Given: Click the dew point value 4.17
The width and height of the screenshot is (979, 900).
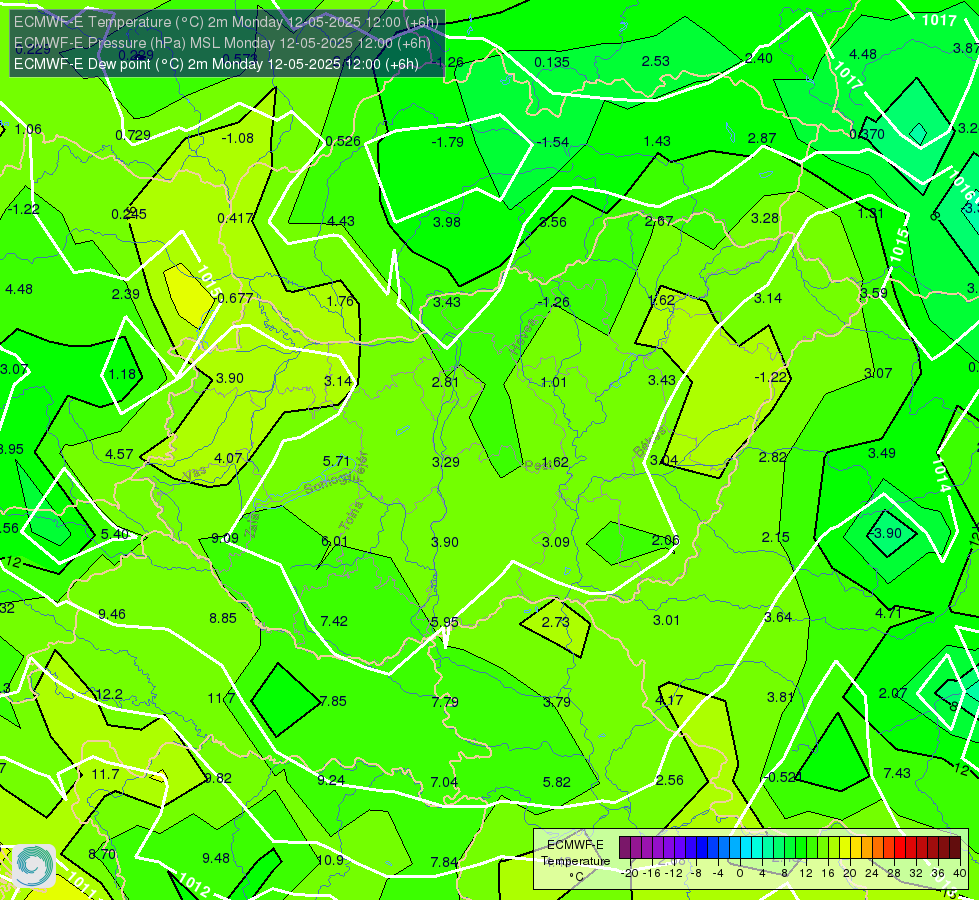Looking at the screenshot, I should coord(669,700).
